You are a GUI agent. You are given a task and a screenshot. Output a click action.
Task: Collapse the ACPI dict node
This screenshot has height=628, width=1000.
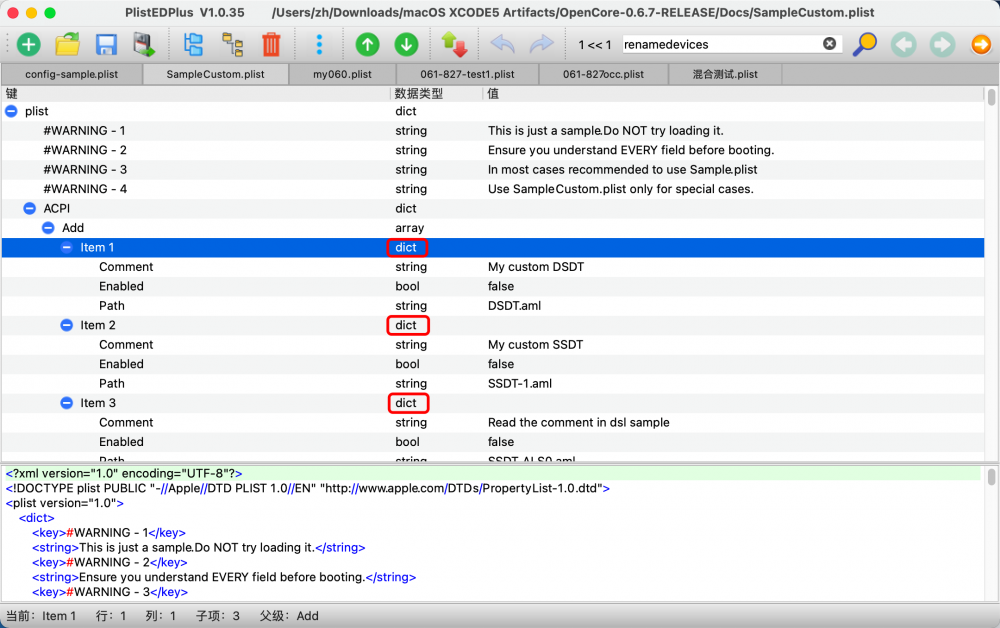(29, 208)
